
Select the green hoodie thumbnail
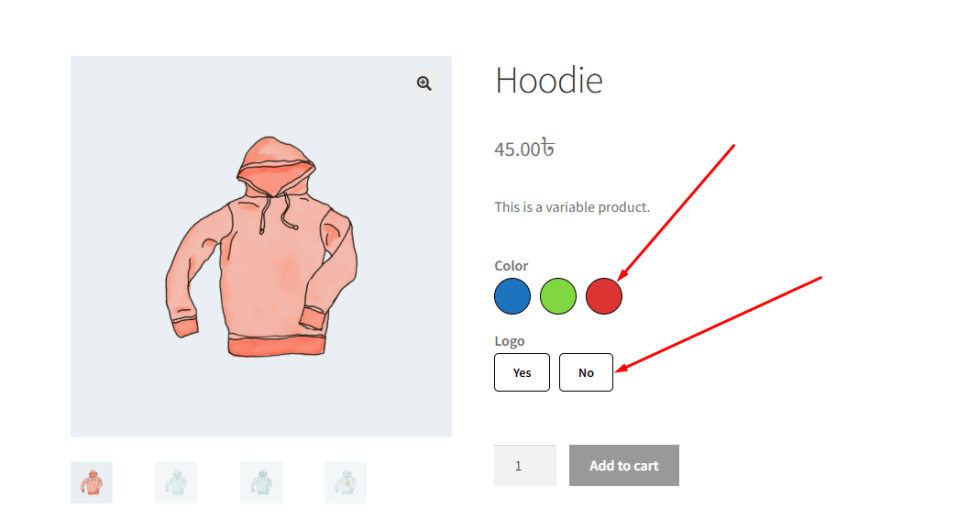[x=261, y=482]
